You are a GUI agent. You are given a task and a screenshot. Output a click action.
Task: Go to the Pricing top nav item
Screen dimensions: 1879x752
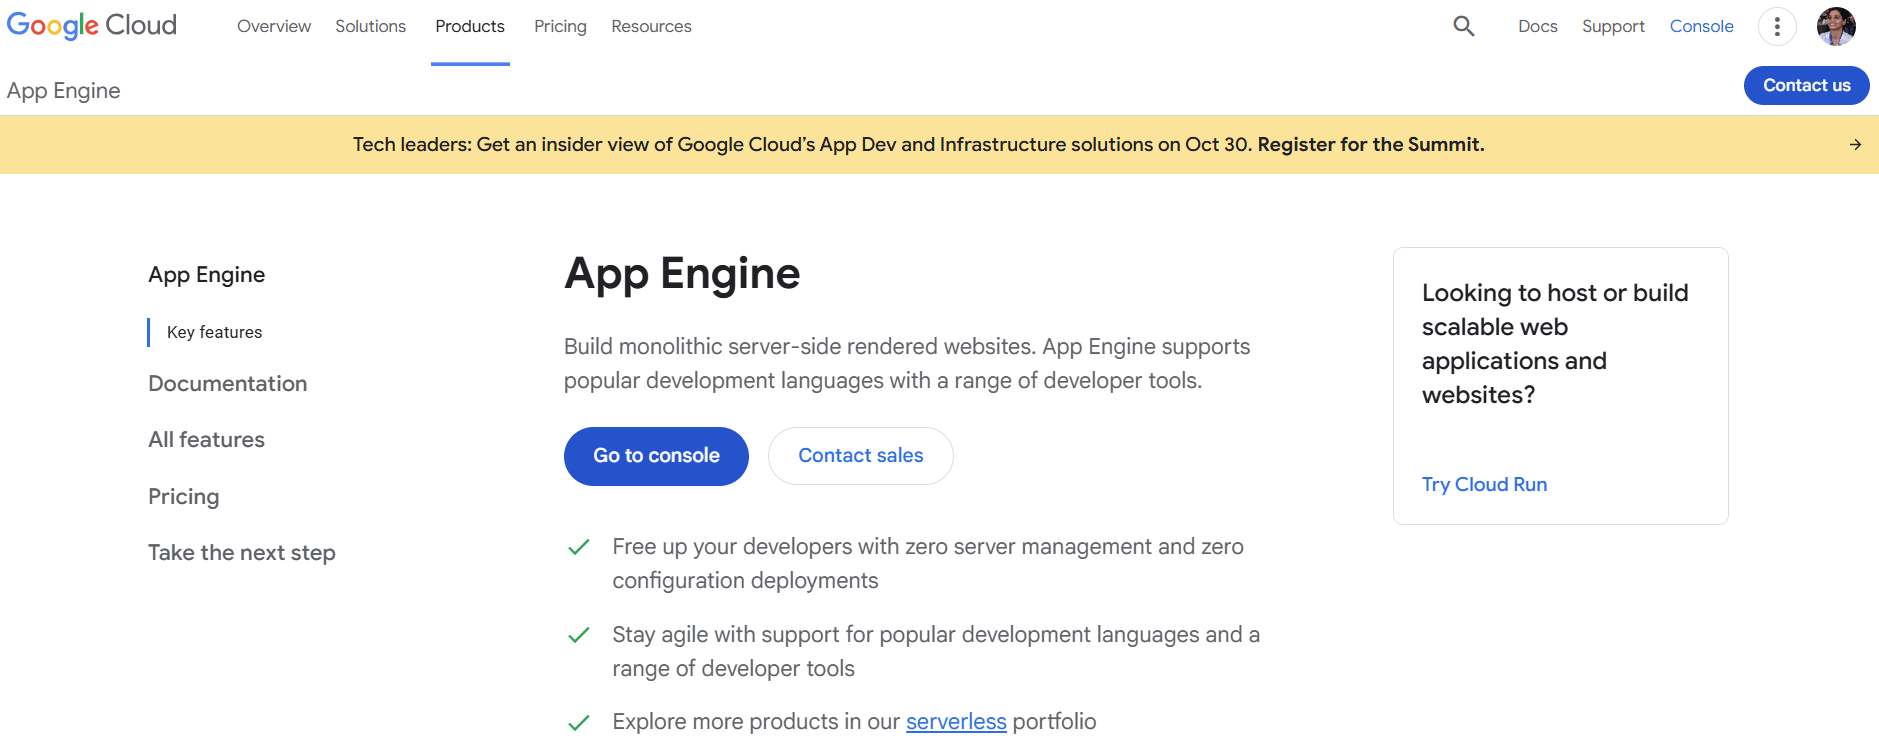[x=560, y=26]
